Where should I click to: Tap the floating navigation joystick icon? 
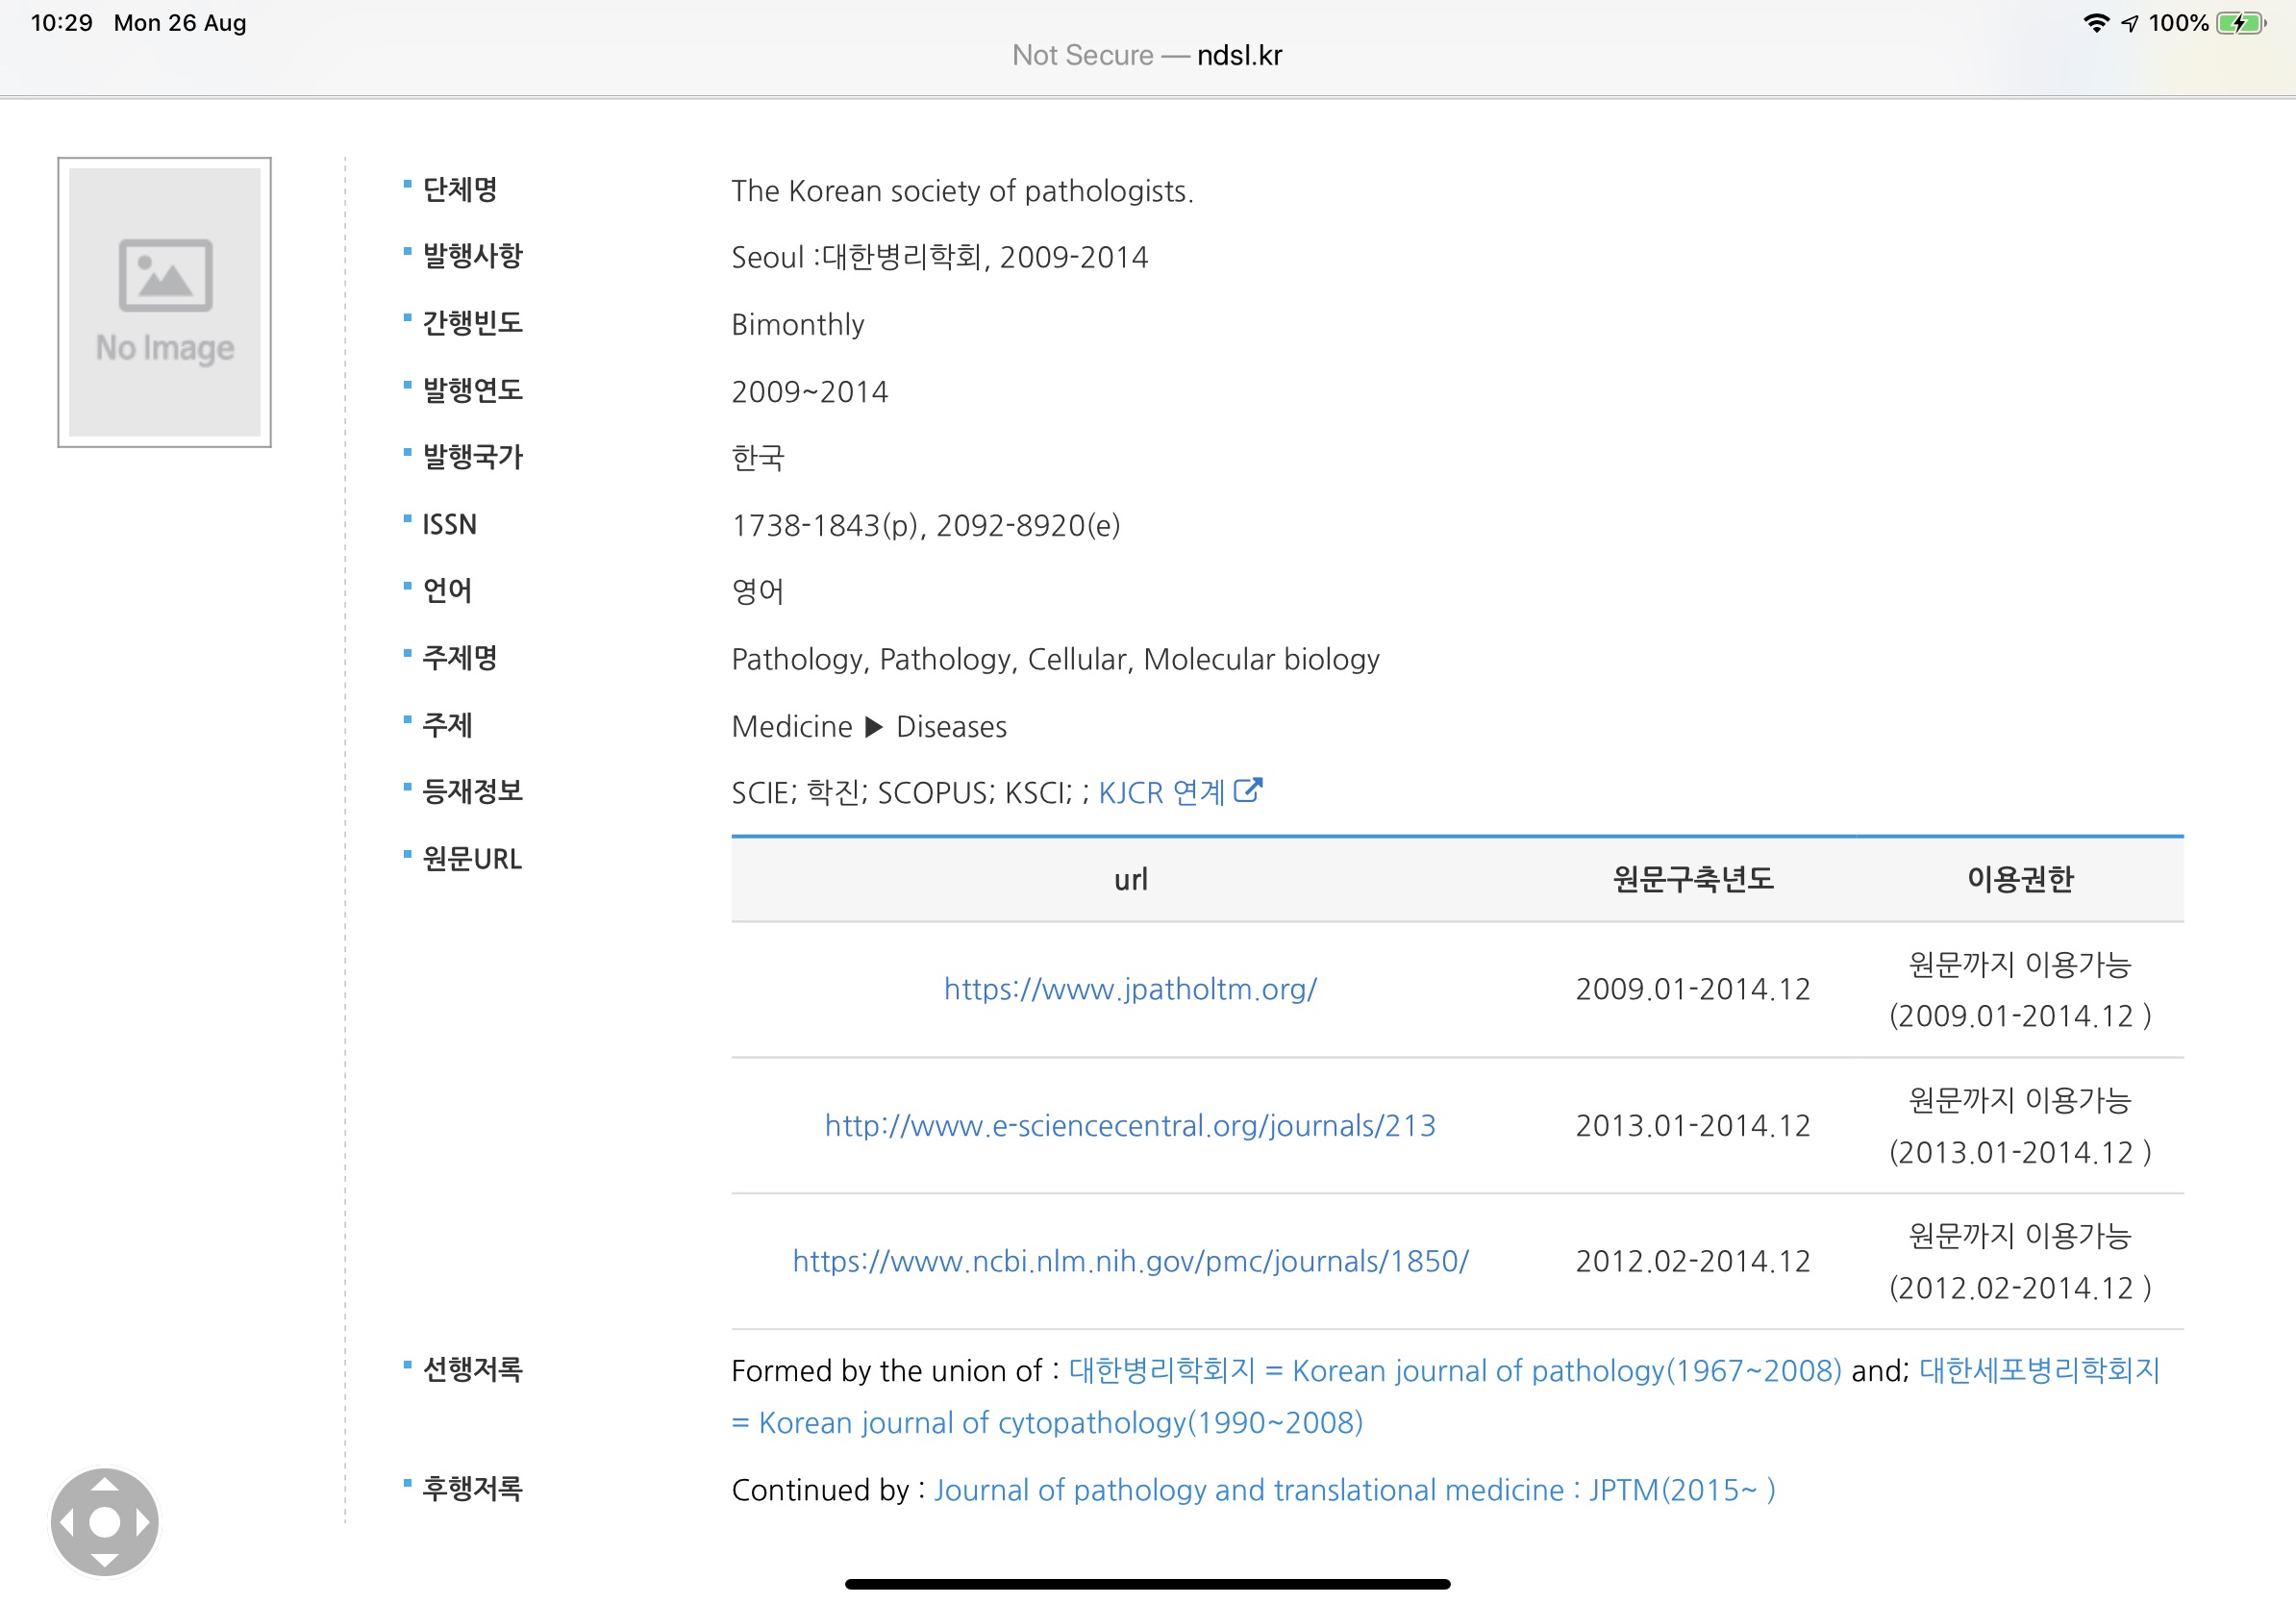[104, 1521]
